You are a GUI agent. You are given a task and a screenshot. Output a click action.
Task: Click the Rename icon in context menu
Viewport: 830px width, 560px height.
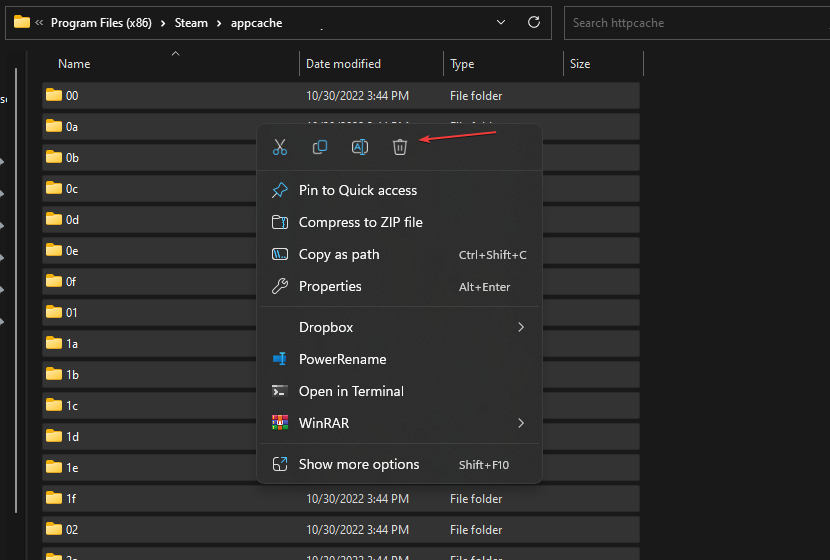pos(360,147)
